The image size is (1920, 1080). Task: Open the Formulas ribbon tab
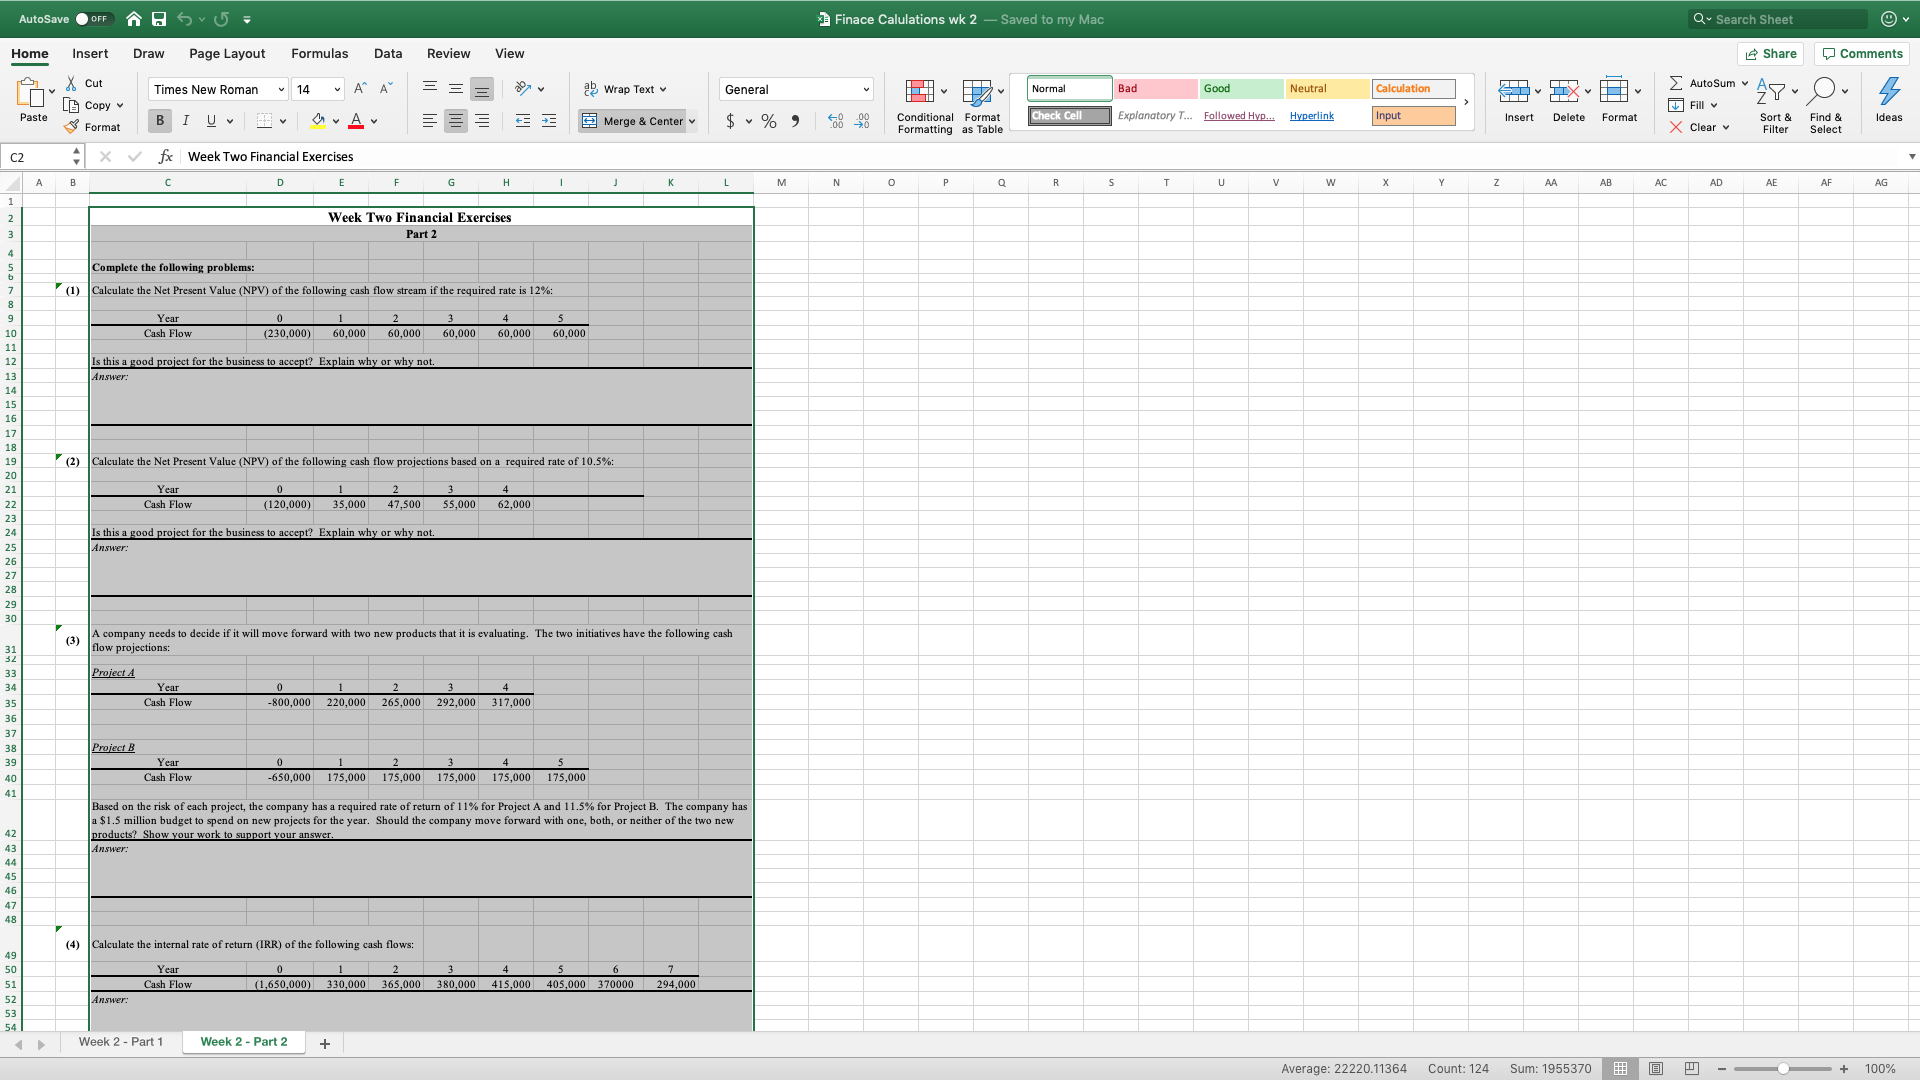pyautogui.click(x=319, y=53)
